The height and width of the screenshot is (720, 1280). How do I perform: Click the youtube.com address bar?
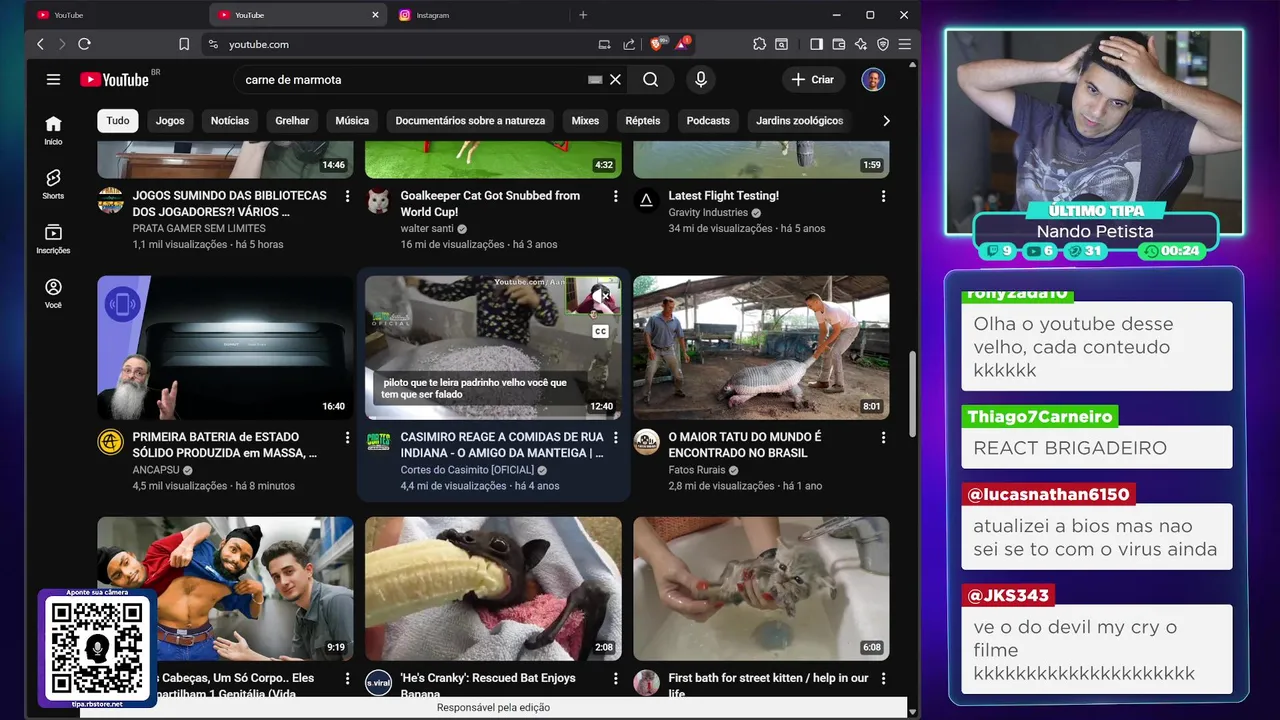pyautogui.click(x=398, y=44)
